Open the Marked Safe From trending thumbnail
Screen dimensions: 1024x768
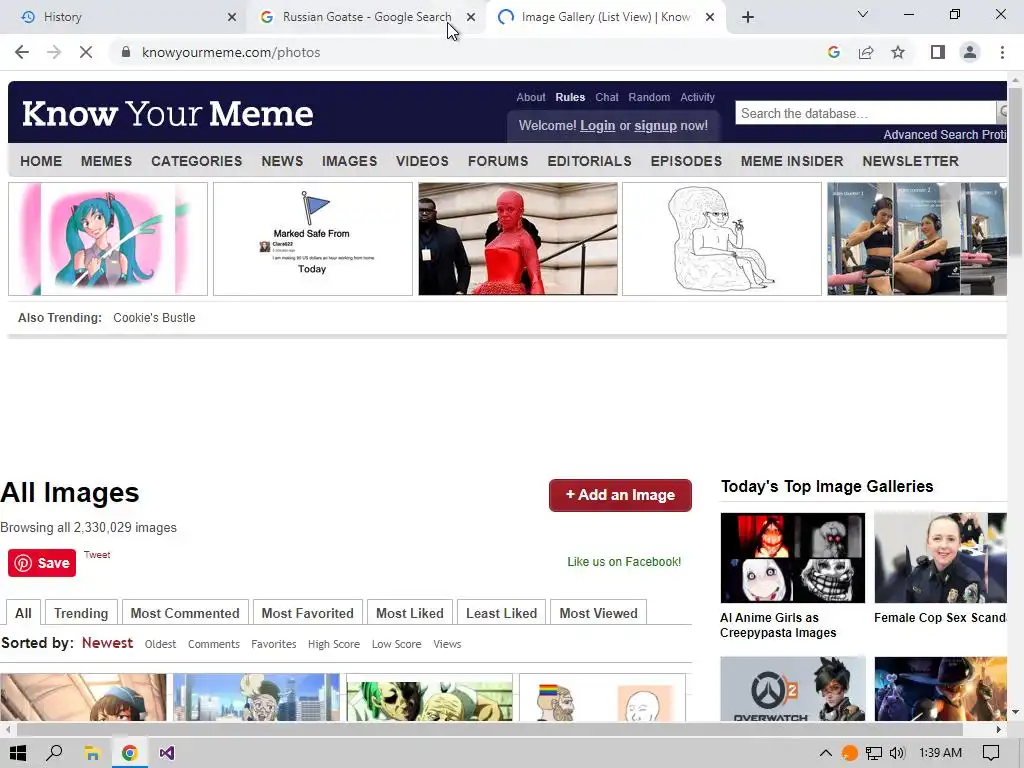(313, 239)
